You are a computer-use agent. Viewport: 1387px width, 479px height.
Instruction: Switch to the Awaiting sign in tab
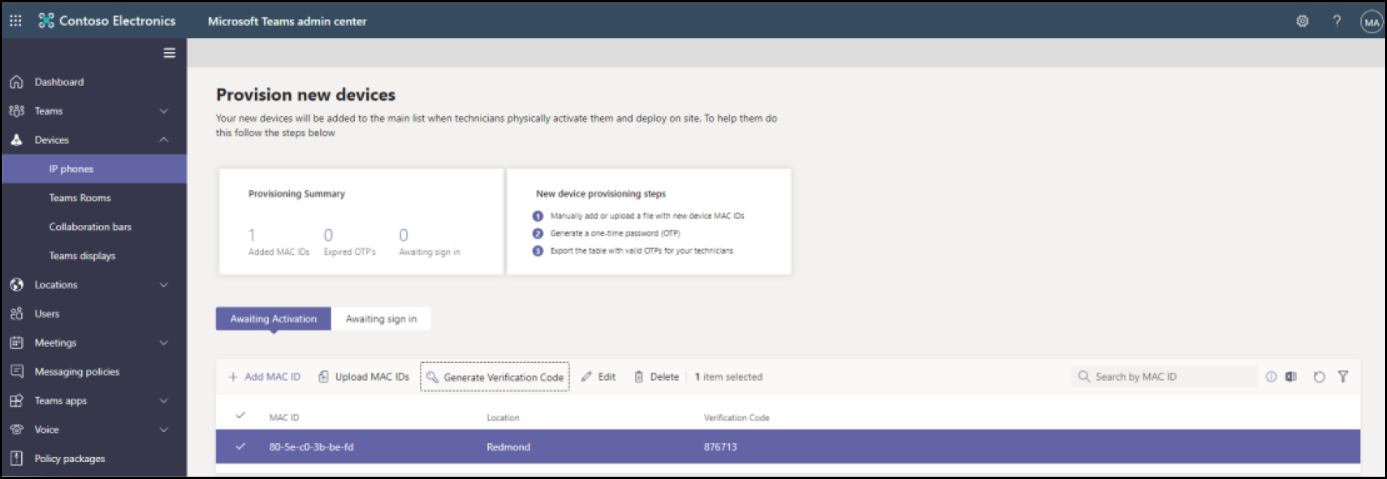pyautogui.click(x=381, y=319)
